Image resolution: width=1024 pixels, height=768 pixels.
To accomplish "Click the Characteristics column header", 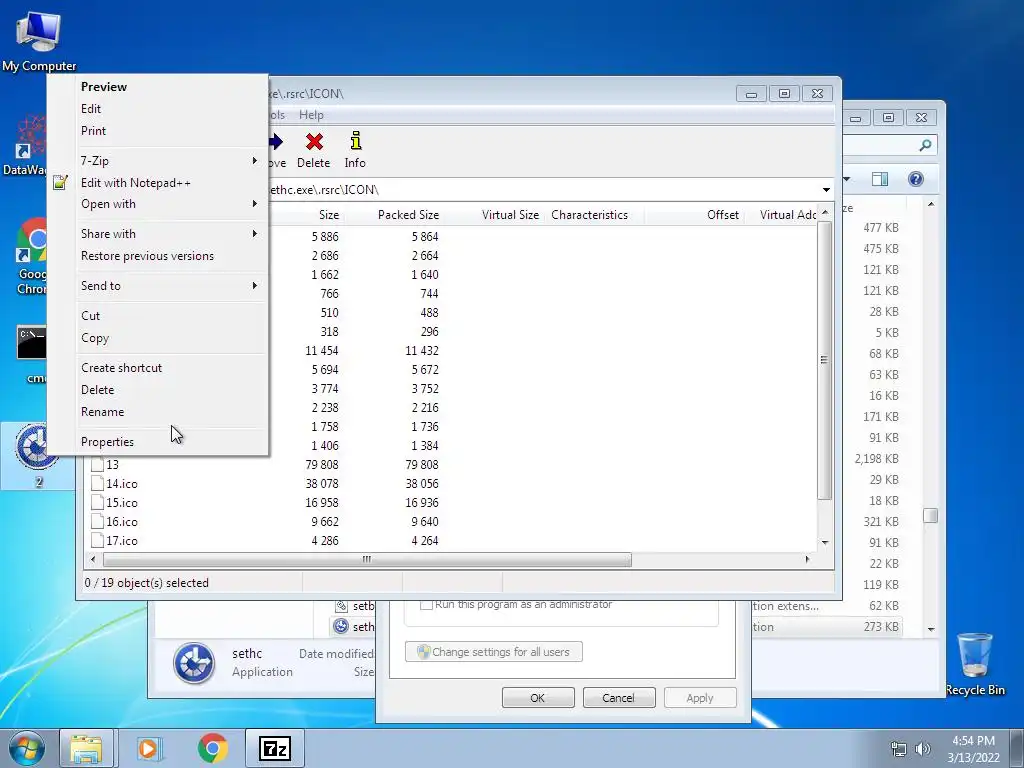I will 590,215.
